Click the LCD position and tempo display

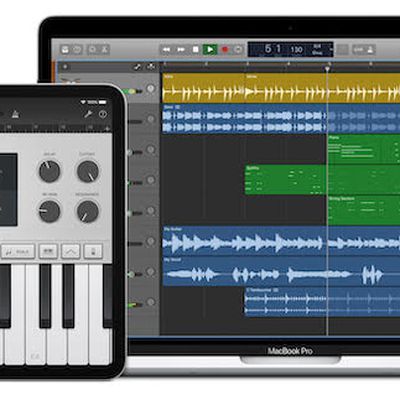tap(290, 49)
